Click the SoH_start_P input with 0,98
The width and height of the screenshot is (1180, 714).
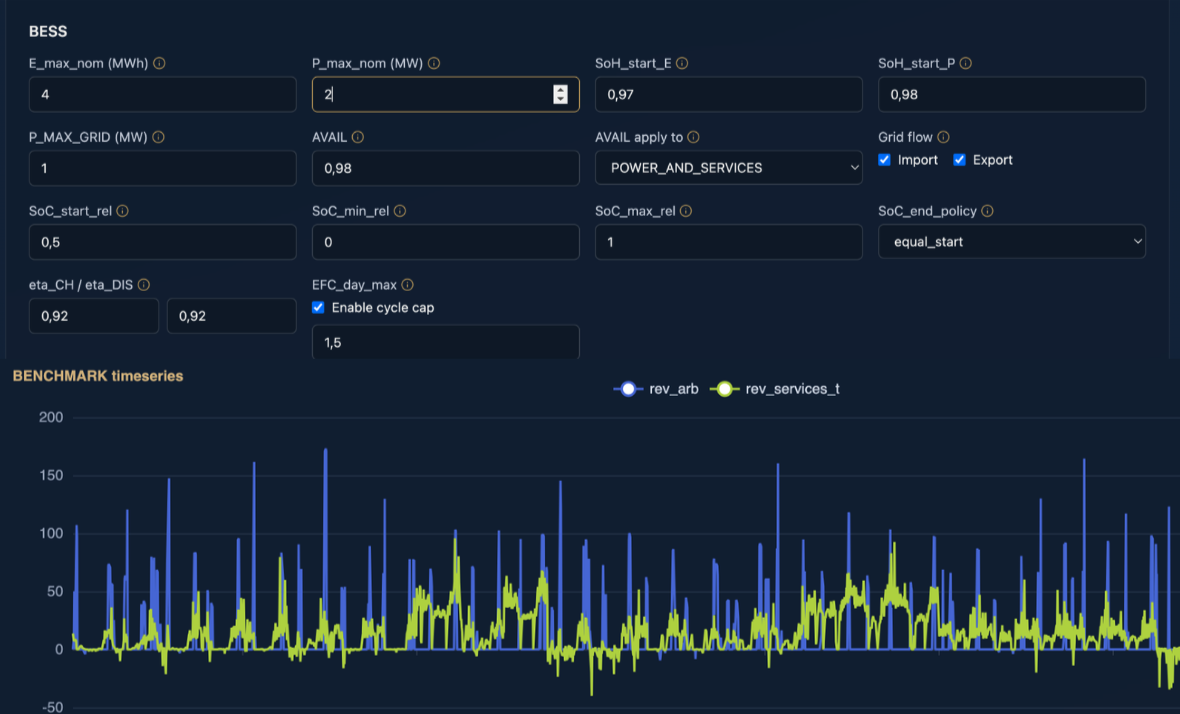1011,94
